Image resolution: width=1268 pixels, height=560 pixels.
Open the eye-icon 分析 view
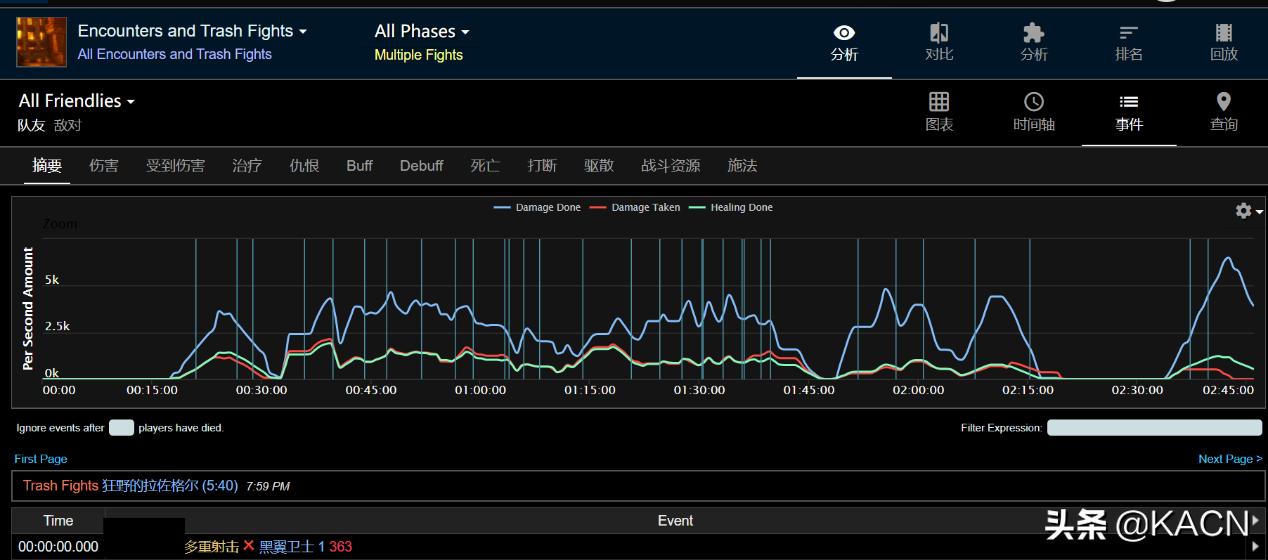click(844, 43)
